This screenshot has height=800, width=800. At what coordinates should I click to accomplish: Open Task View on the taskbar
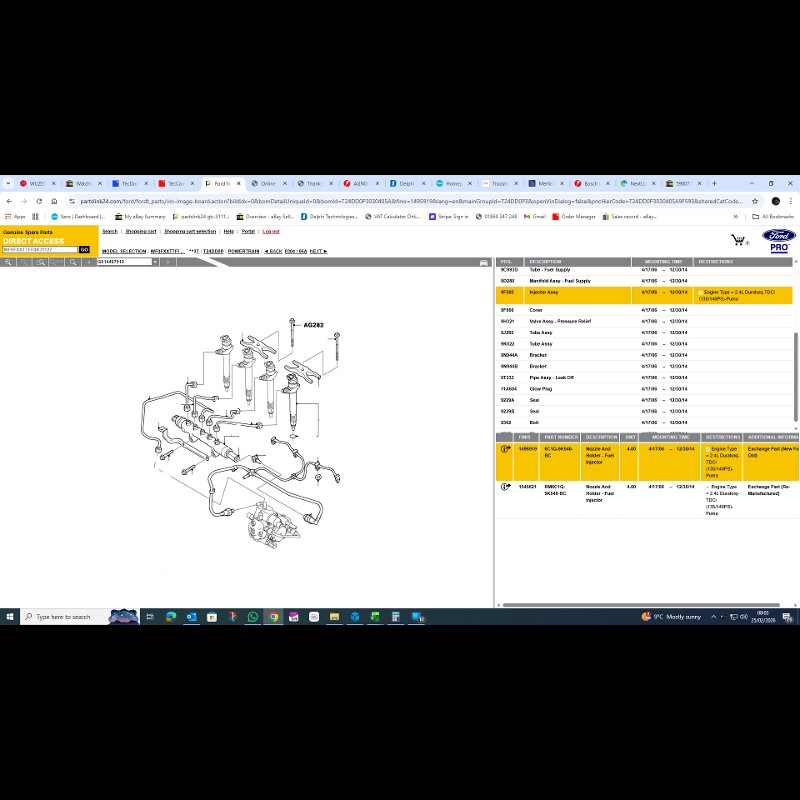click(150, 617)
